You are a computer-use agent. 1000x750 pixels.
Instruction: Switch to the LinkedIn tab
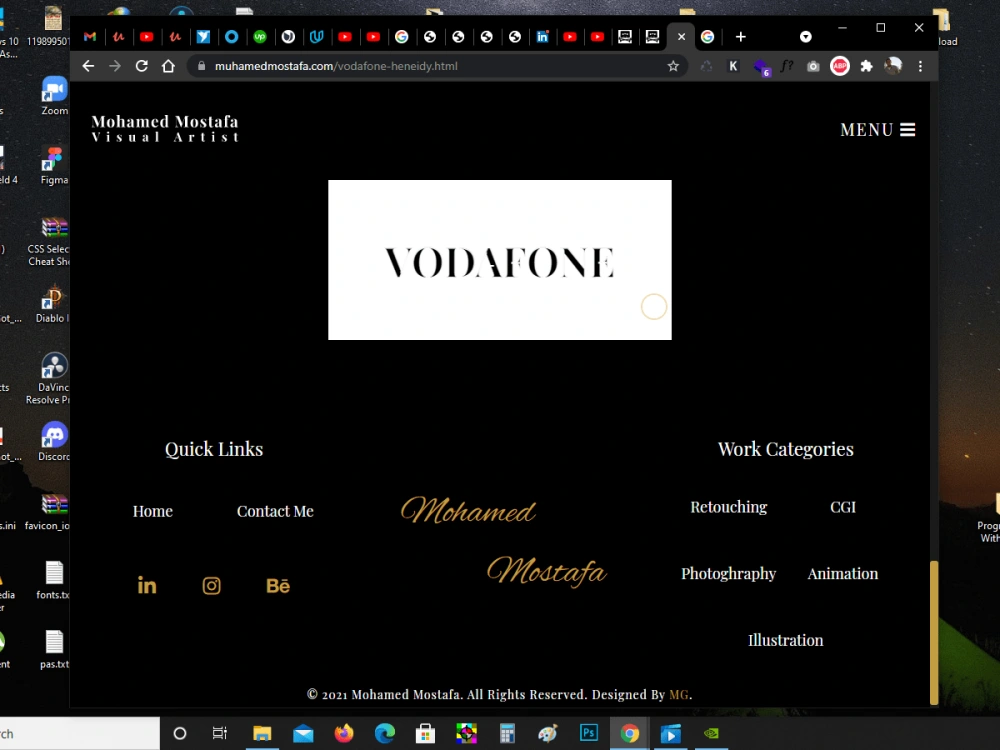[542, 37]
